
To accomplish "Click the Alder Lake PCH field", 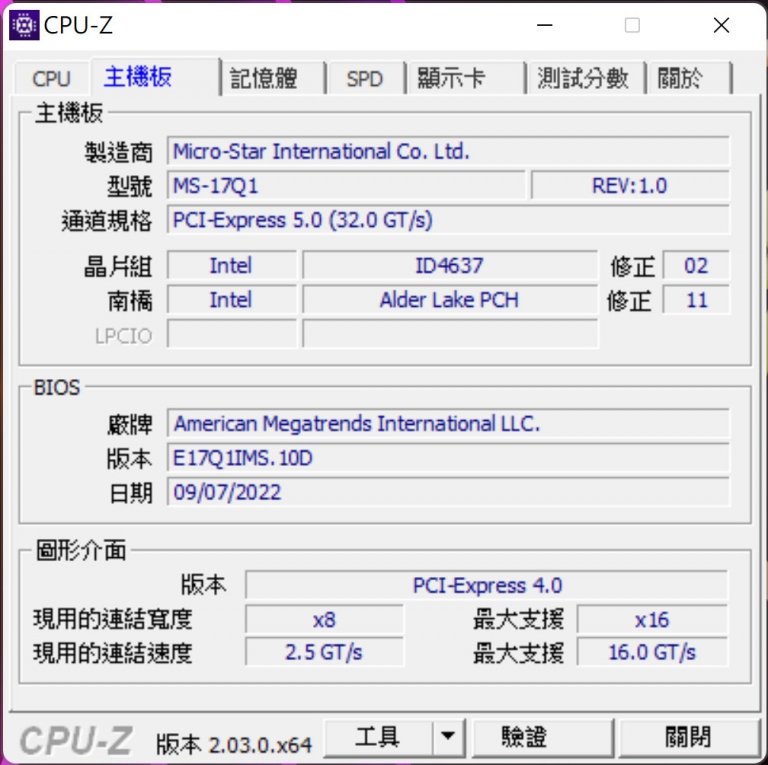I will (x=450, y=299).
